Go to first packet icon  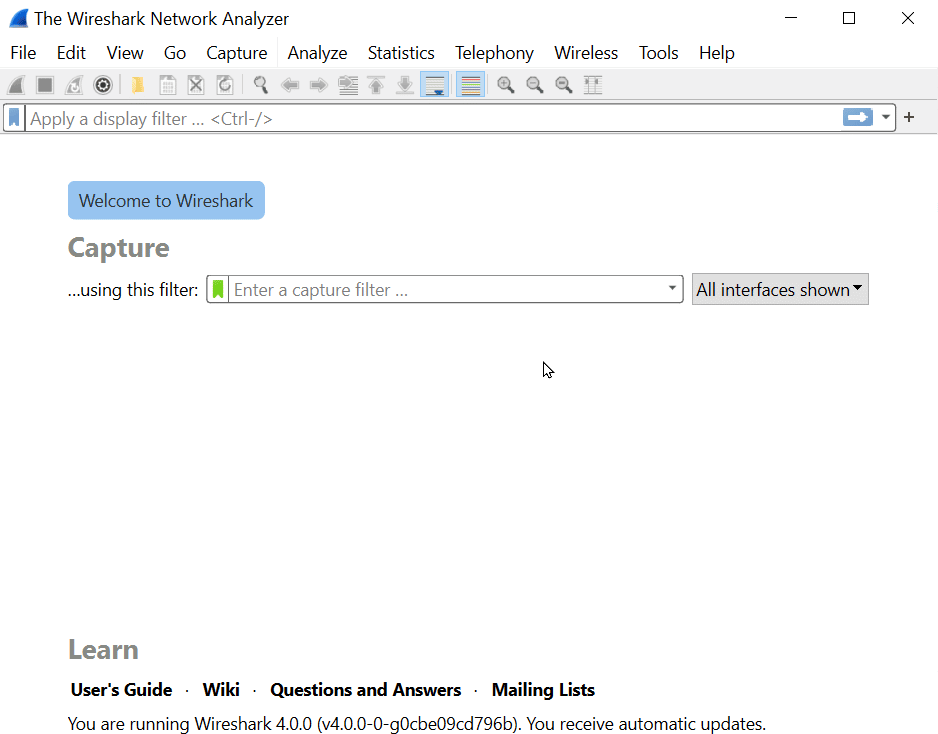pyautogui.click(x=376, y=85)
